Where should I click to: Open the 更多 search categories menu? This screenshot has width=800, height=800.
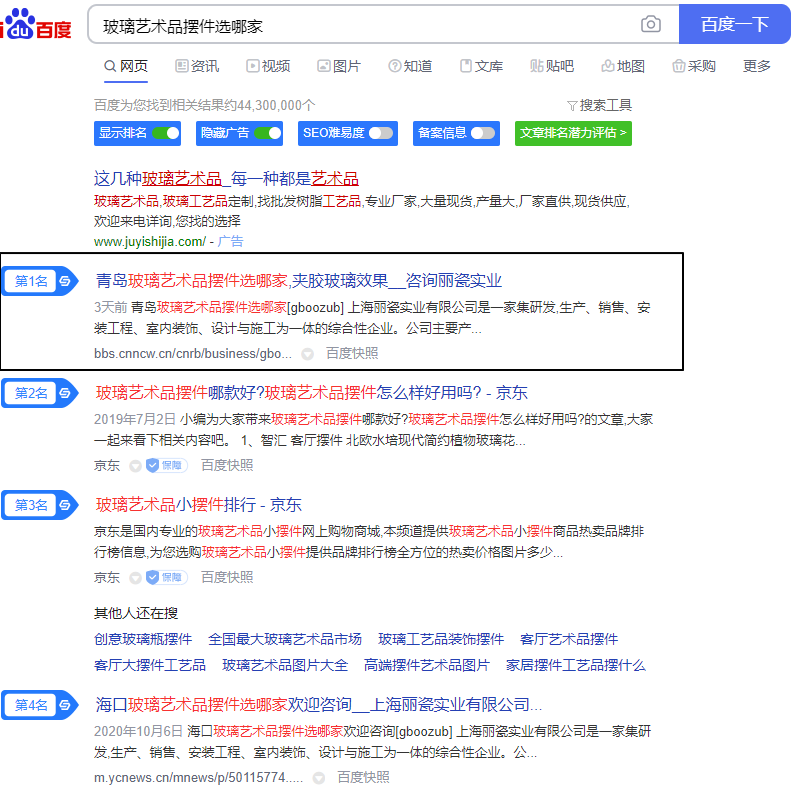click(x=756, y=66)
